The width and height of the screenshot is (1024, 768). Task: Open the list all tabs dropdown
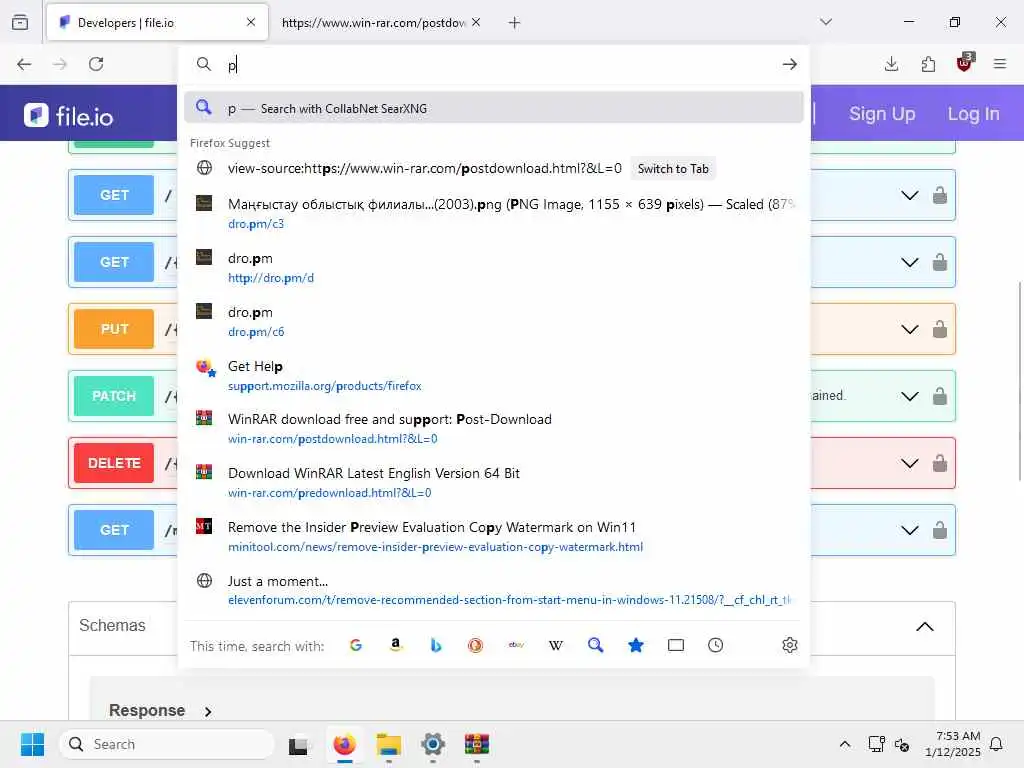(826, 22)
